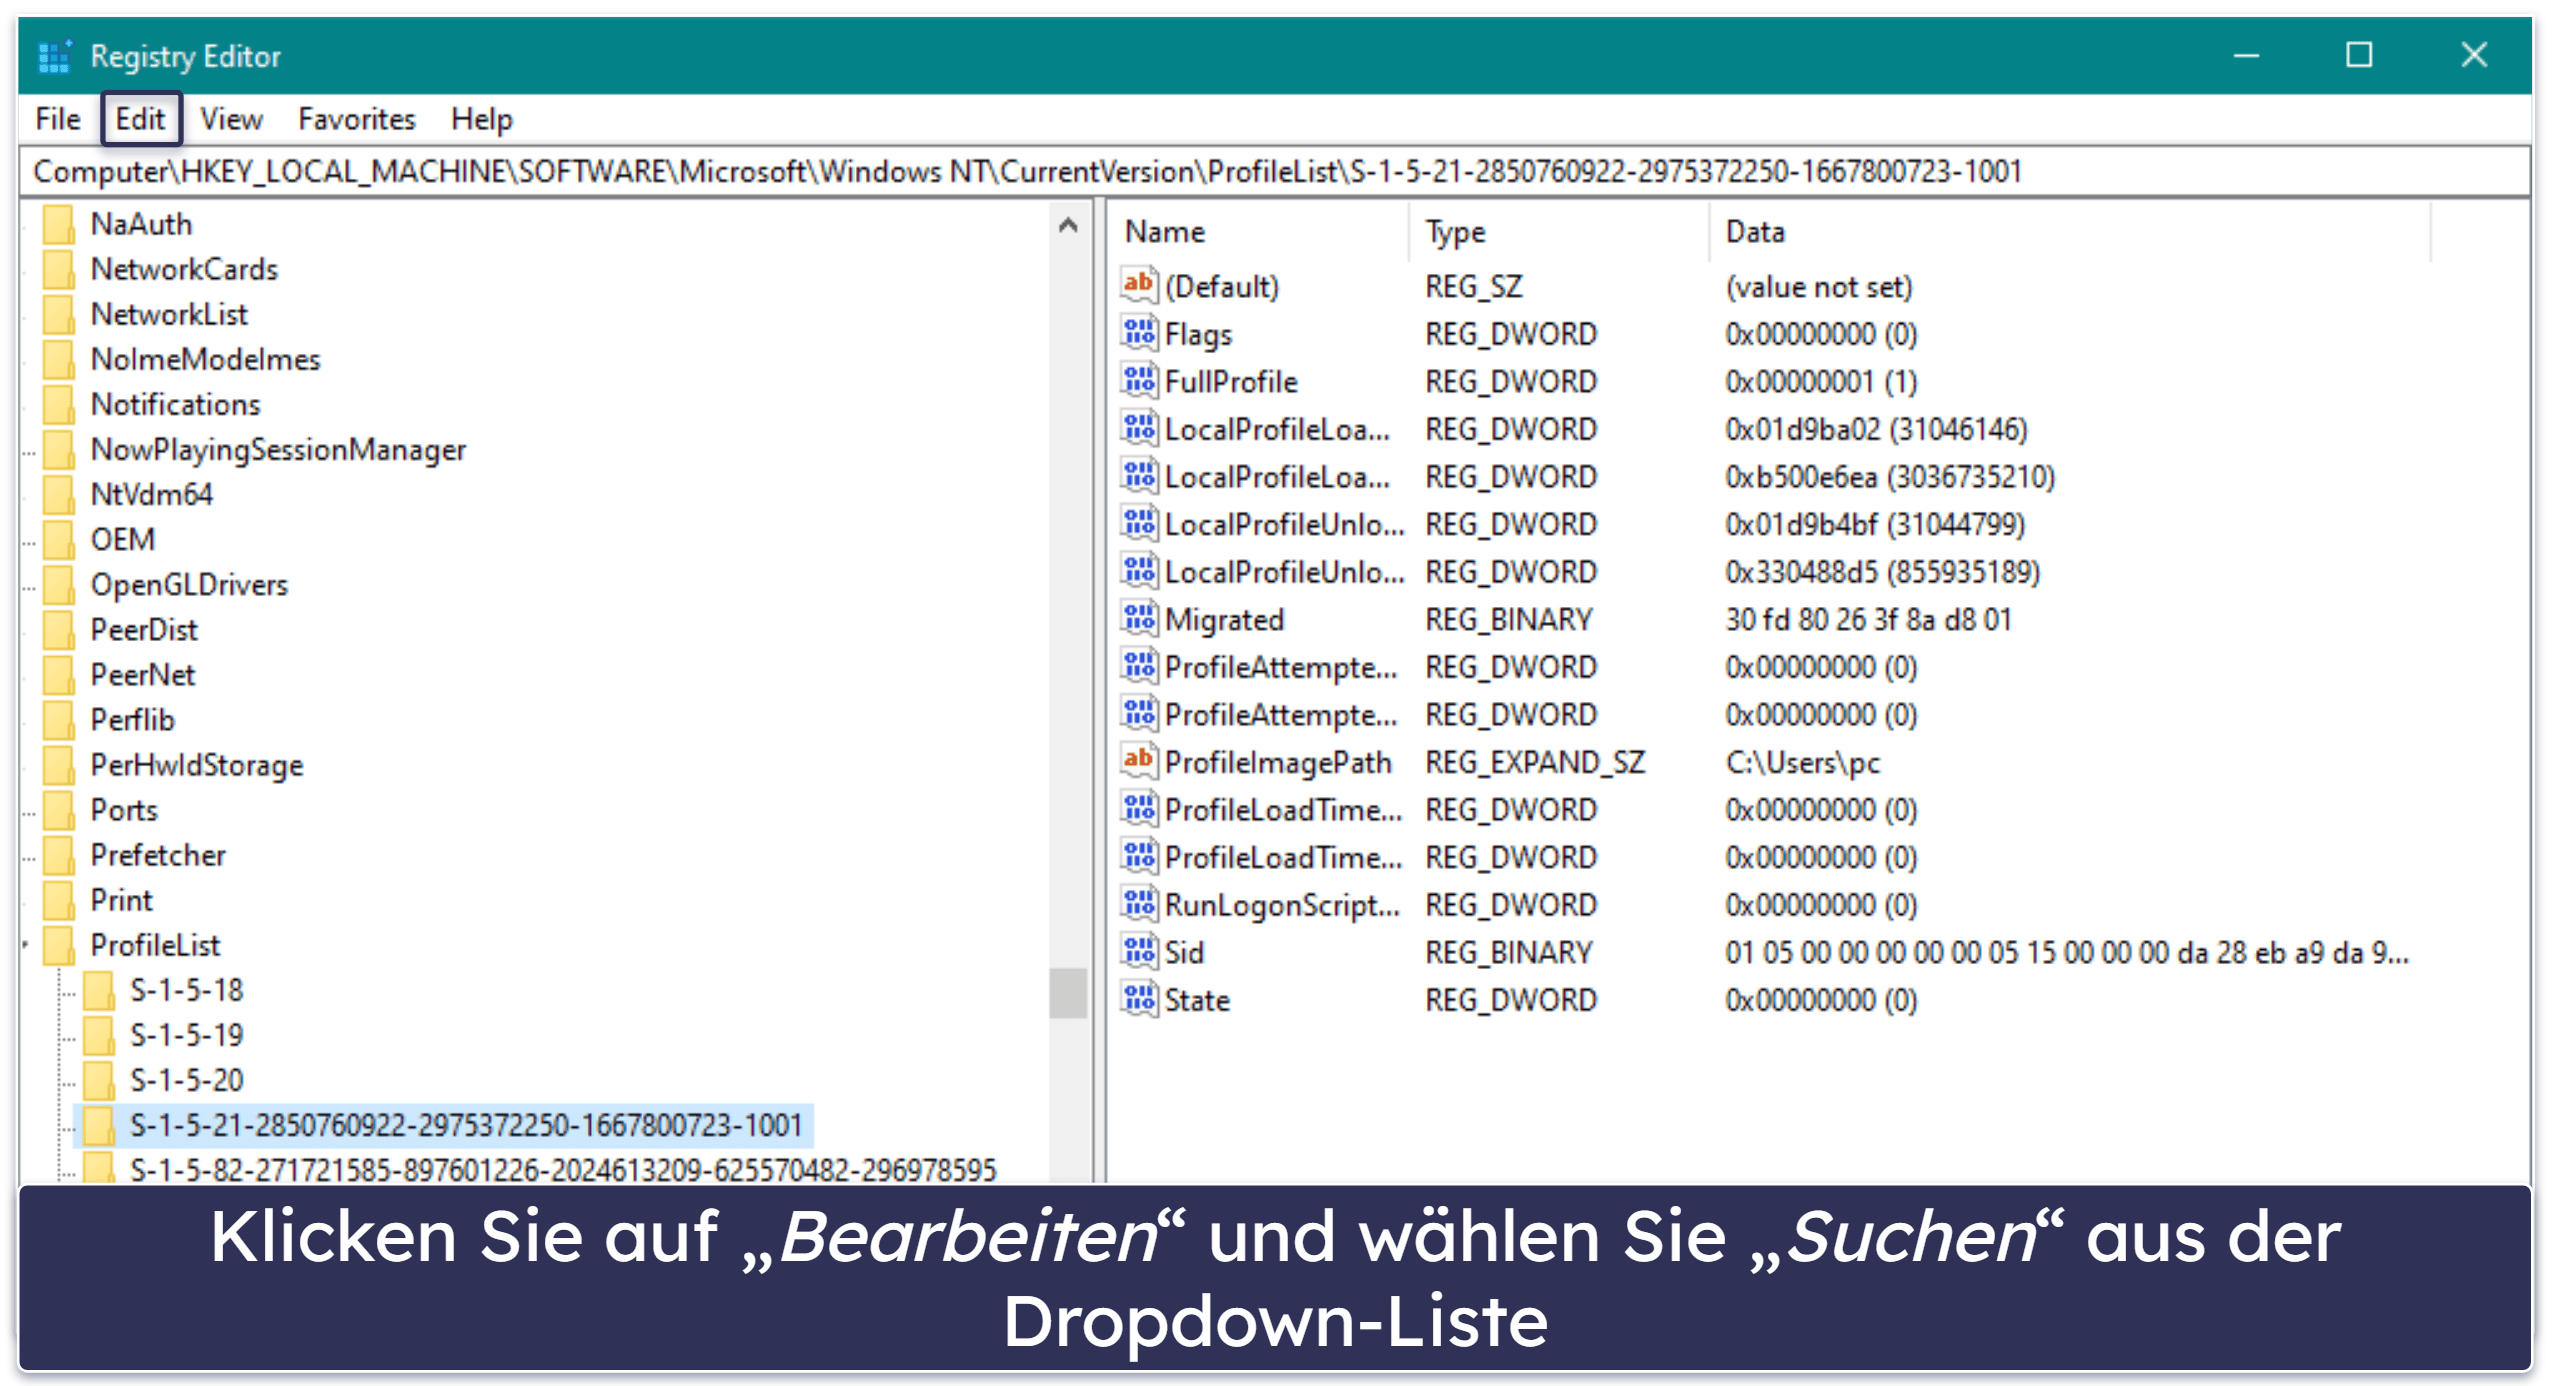This screenshot has height=1386, width=2554.
Task: Select the (Default) value icon
Action: (x=1139, y=286)
